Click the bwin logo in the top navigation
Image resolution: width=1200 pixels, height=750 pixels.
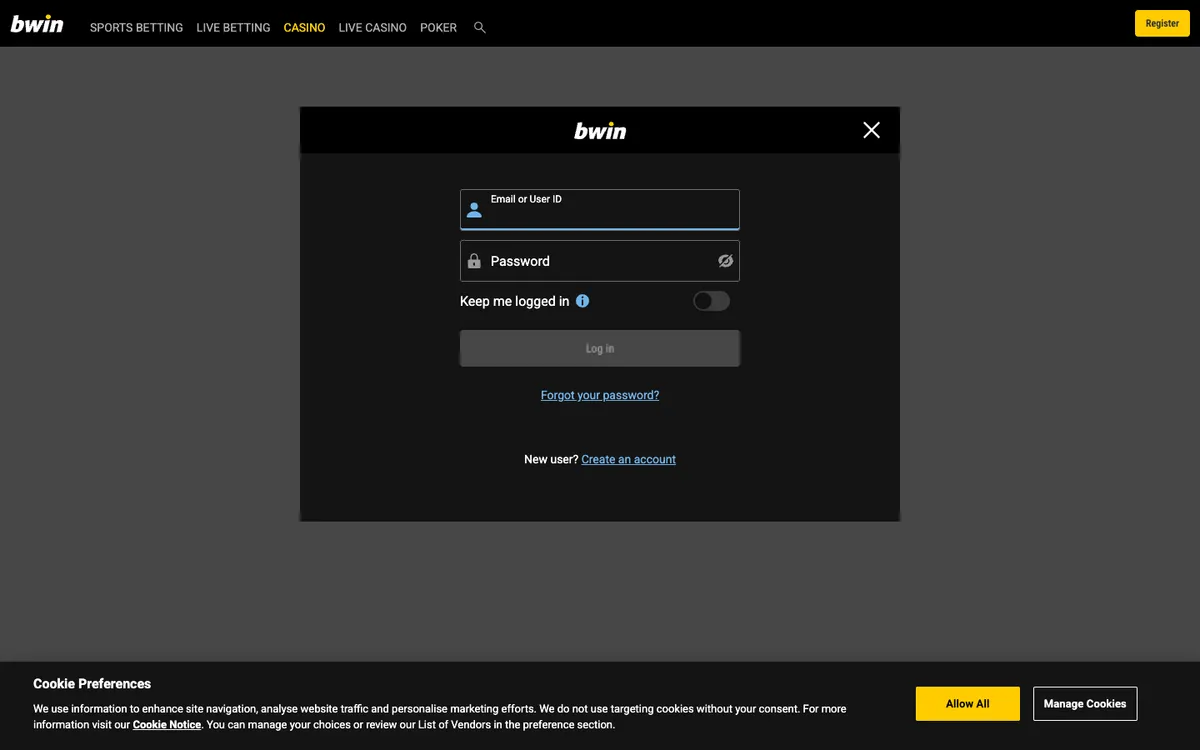click(x=37, y=24)
